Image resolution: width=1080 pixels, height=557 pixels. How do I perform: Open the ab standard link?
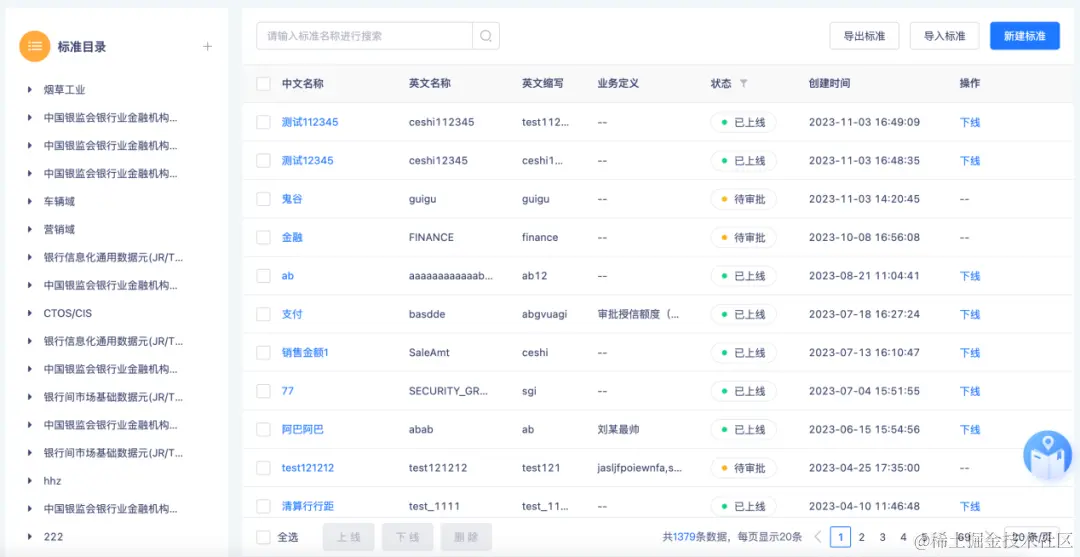pyautogui.click(x=288, y=276)
